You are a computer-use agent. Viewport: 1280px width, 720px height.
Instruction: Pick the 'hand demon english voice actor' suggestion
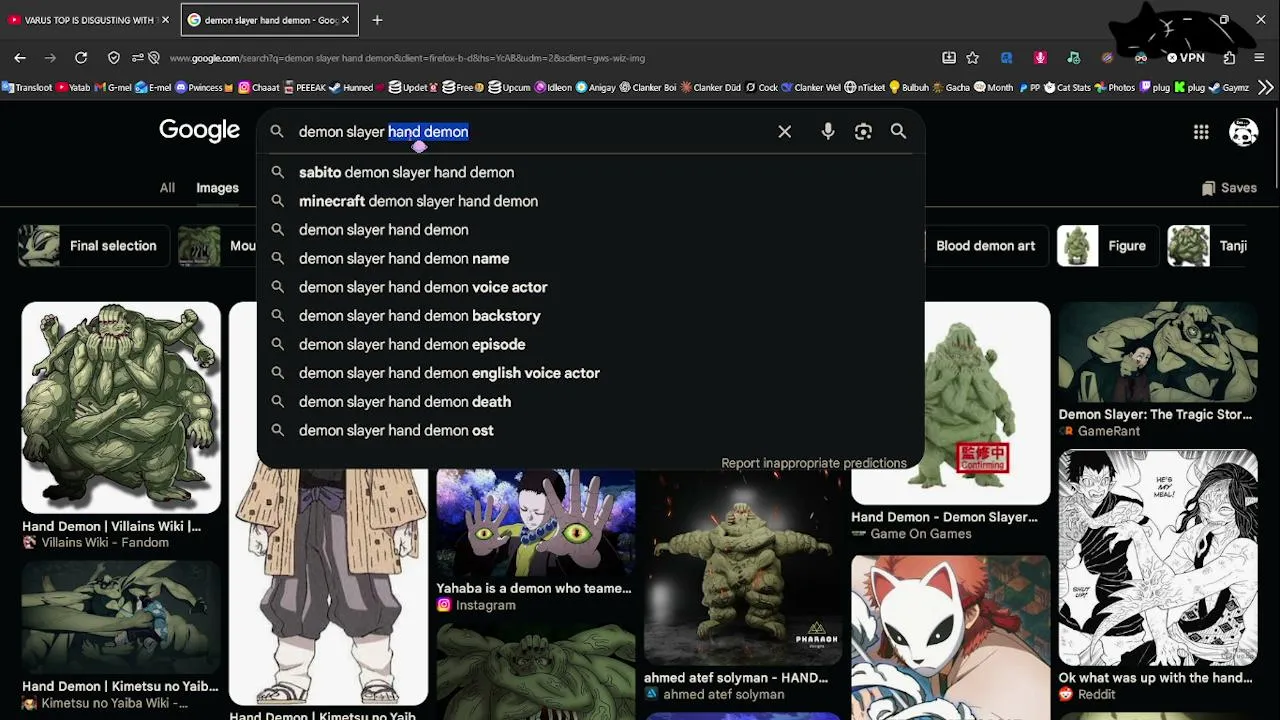pyautogui.click(x=590, y=373)
